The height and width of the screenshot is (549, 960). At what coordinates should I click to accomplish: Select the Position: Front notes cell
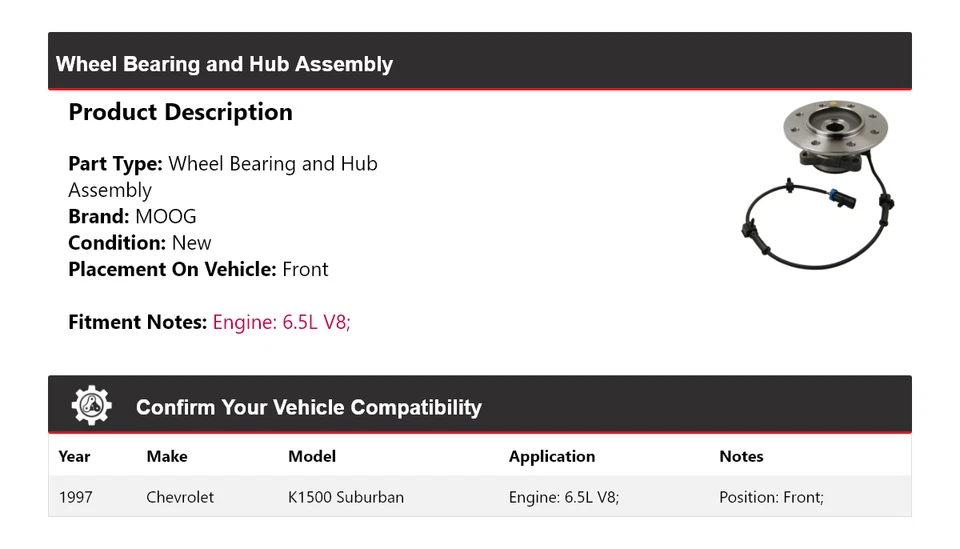pos(771,497)
